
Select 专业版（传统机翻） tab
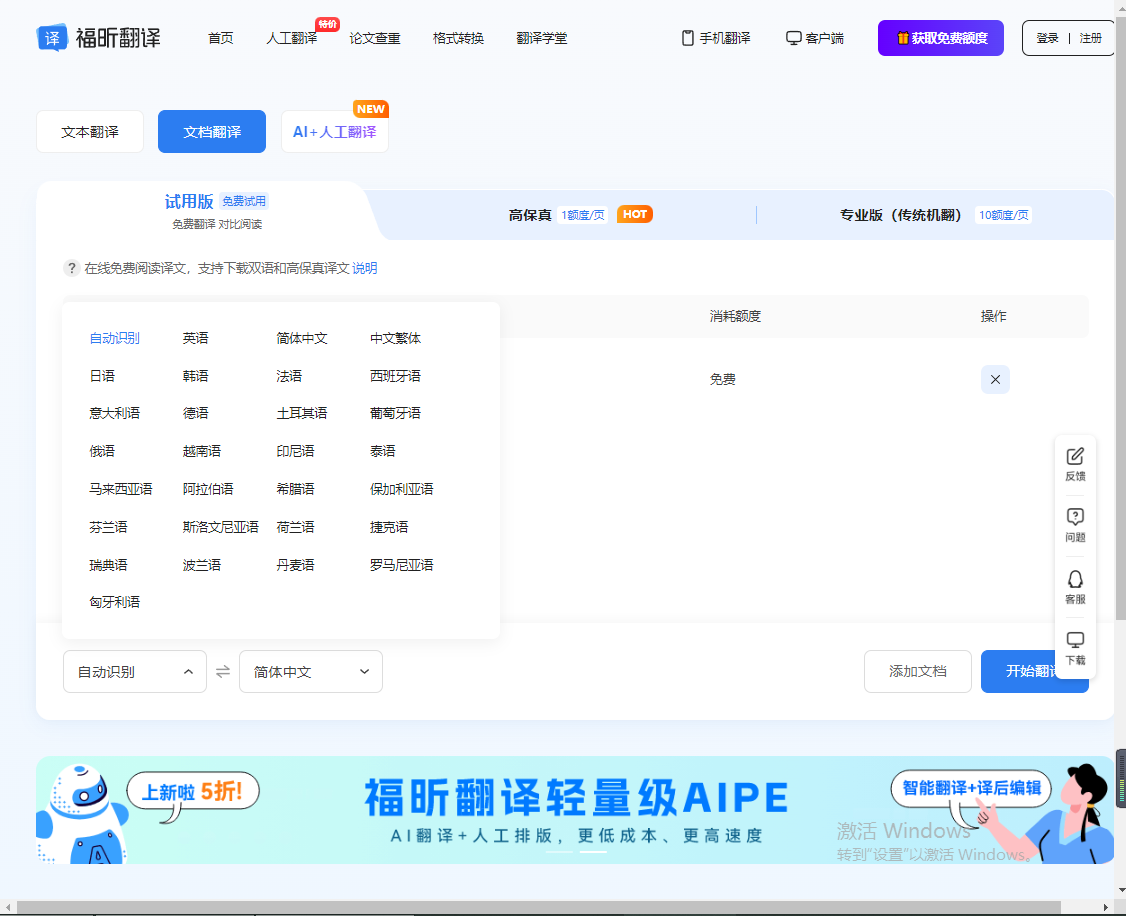click(x=935, y=215)
